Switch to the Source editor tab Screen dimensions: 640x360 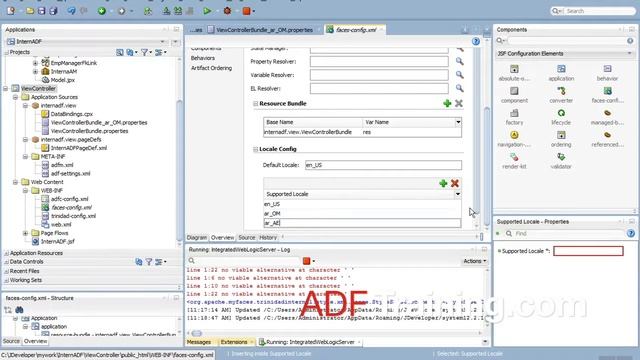coord(247,238)
